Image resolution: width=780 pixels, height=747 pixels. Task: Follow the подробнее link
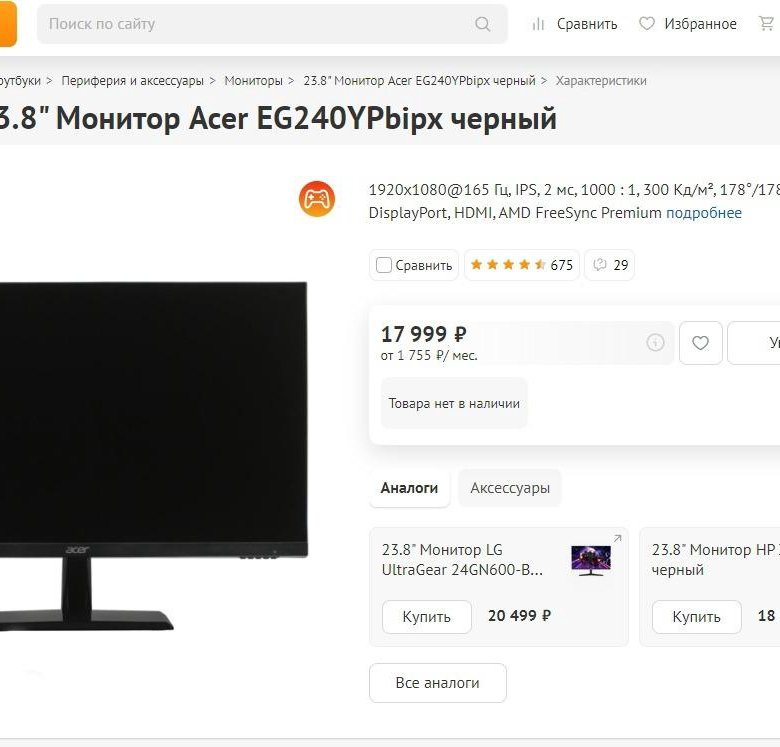(x=703, y=213)
